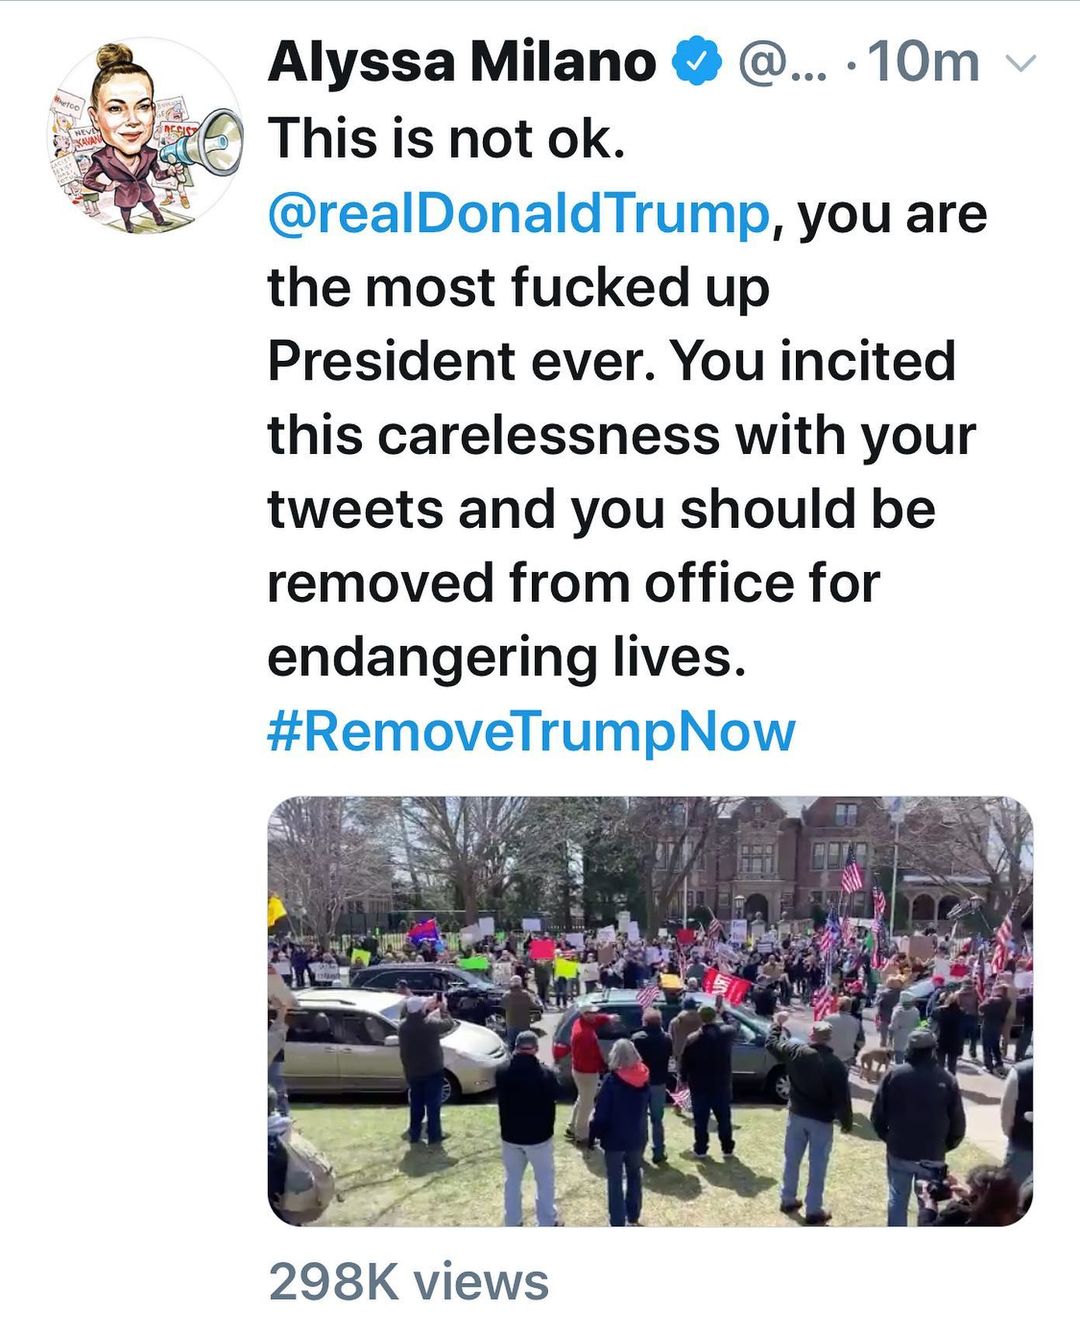Image resolution: width=1080 pixels, height=1335 pixels.
Task: Click the "tweets and you should be" line
Action: click(x=601, y=509)
